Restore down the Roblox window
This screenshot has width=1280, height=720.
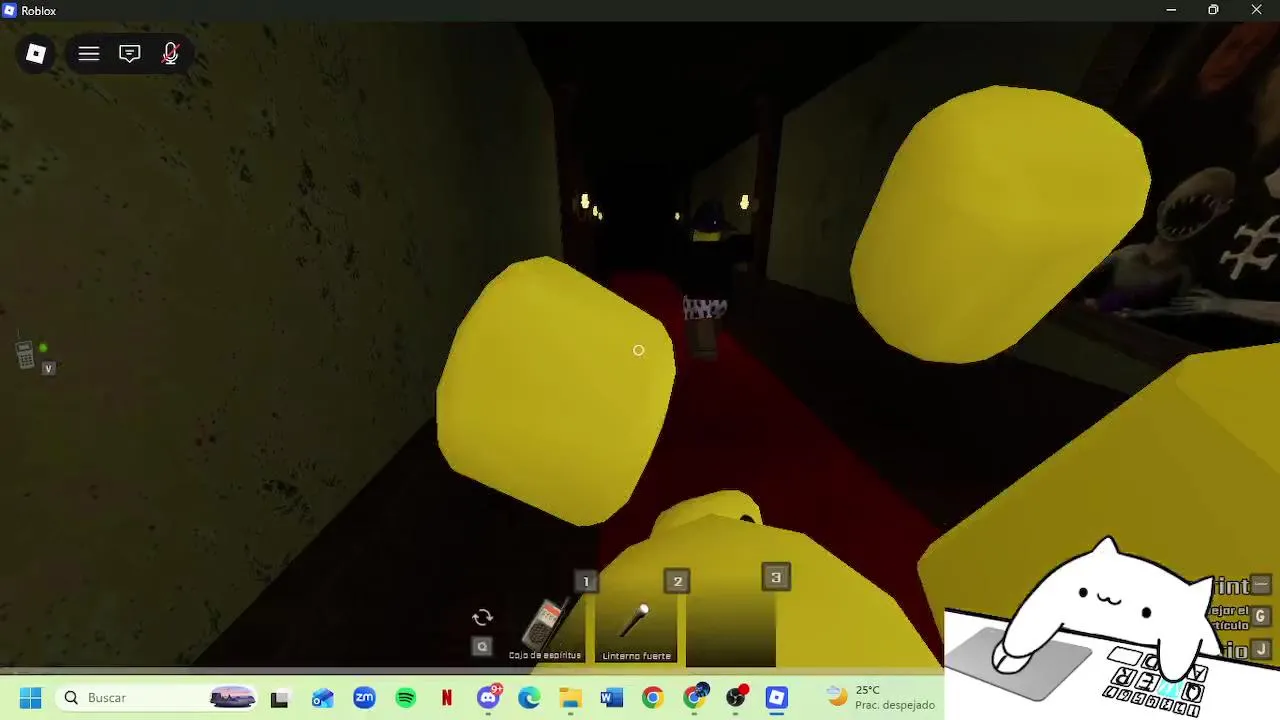pyautogui.click(x=1213, y=10)
